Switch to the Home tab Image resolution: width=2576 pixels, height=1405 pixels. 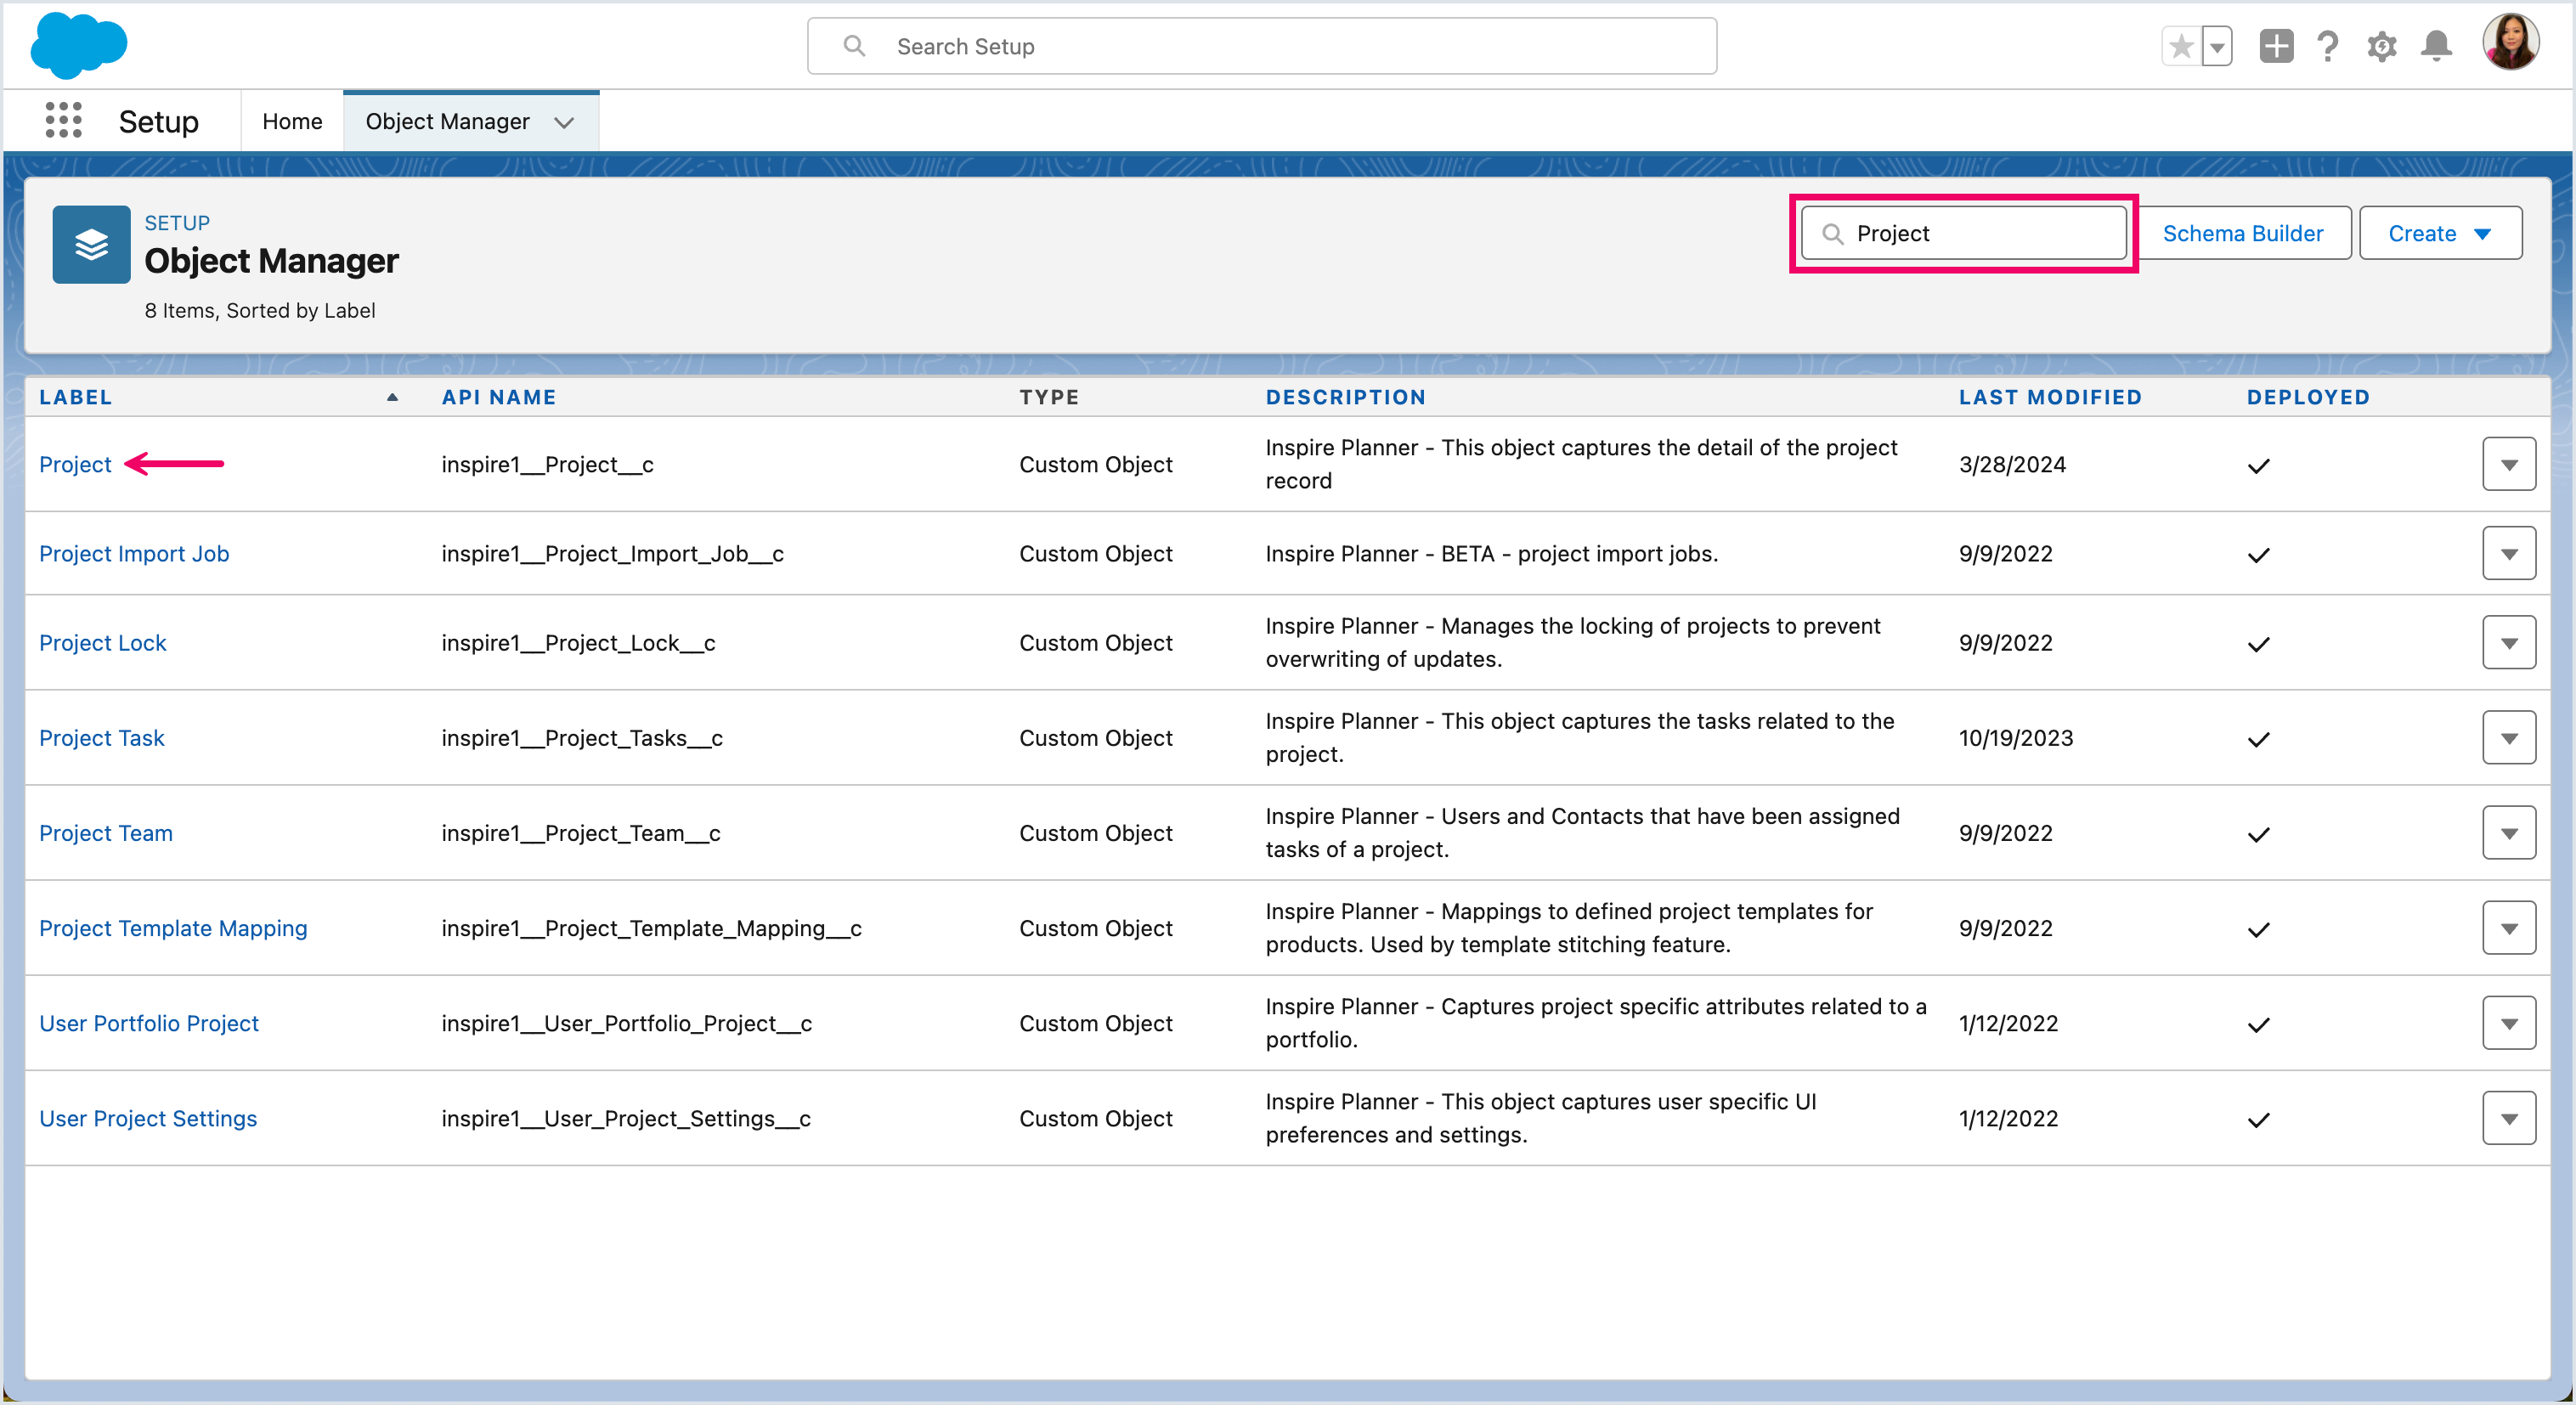(x=292, y=121)
